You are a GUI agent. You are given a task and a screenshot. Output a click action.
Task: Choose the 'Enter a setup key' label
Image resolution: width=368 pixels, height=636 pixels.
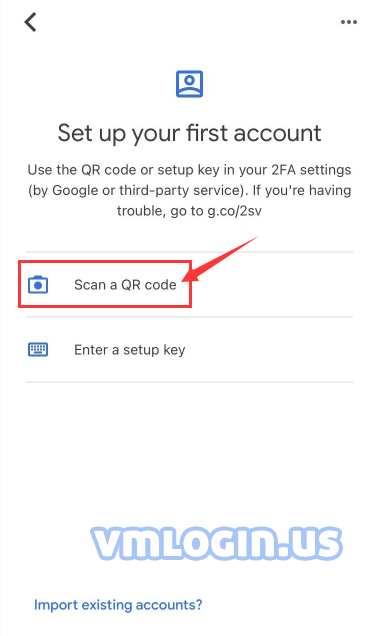pos(129,350)
